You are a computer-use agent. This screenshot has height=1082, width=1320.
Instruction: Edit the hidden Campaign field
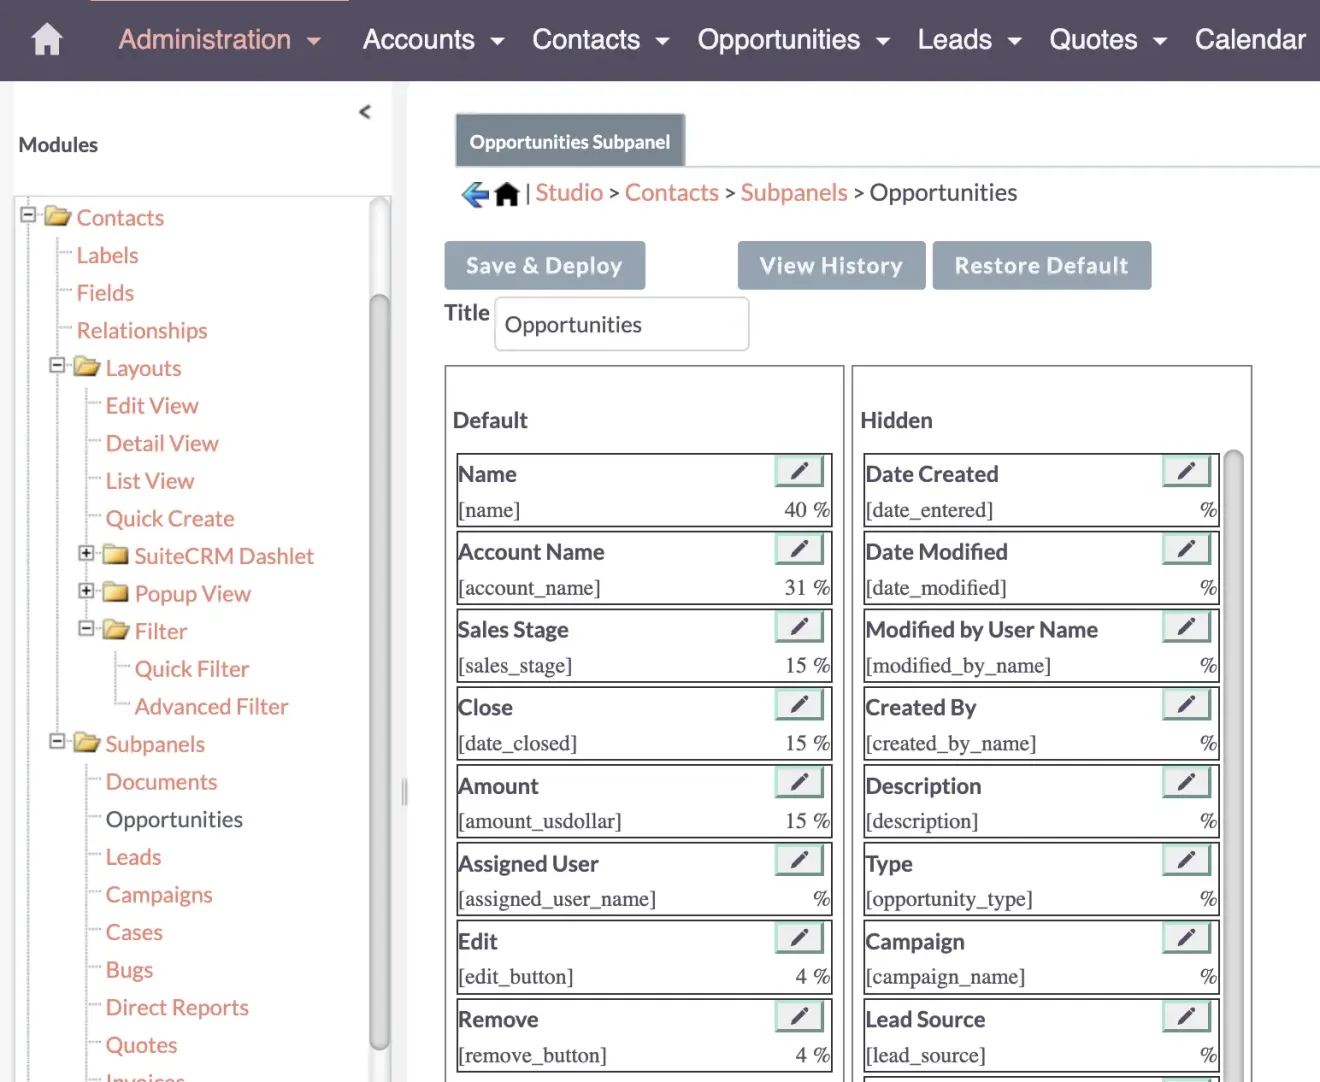click(x=1185, y=937)
